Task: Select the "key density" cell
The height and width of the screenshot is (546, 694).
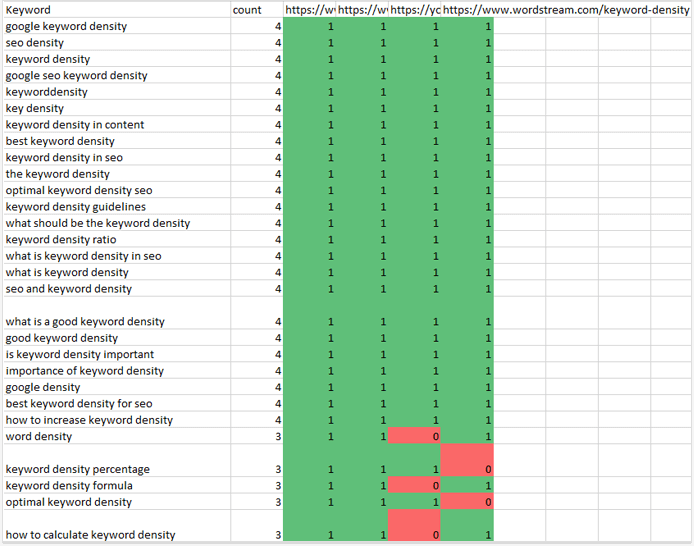Action: pyautogui.click(x=117, y=108)
